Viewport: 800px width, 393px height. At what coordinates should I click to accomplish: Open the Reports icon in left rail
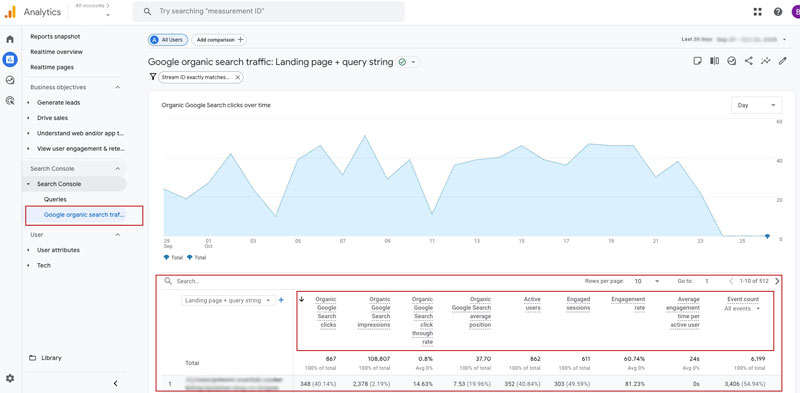click(10, 60)
